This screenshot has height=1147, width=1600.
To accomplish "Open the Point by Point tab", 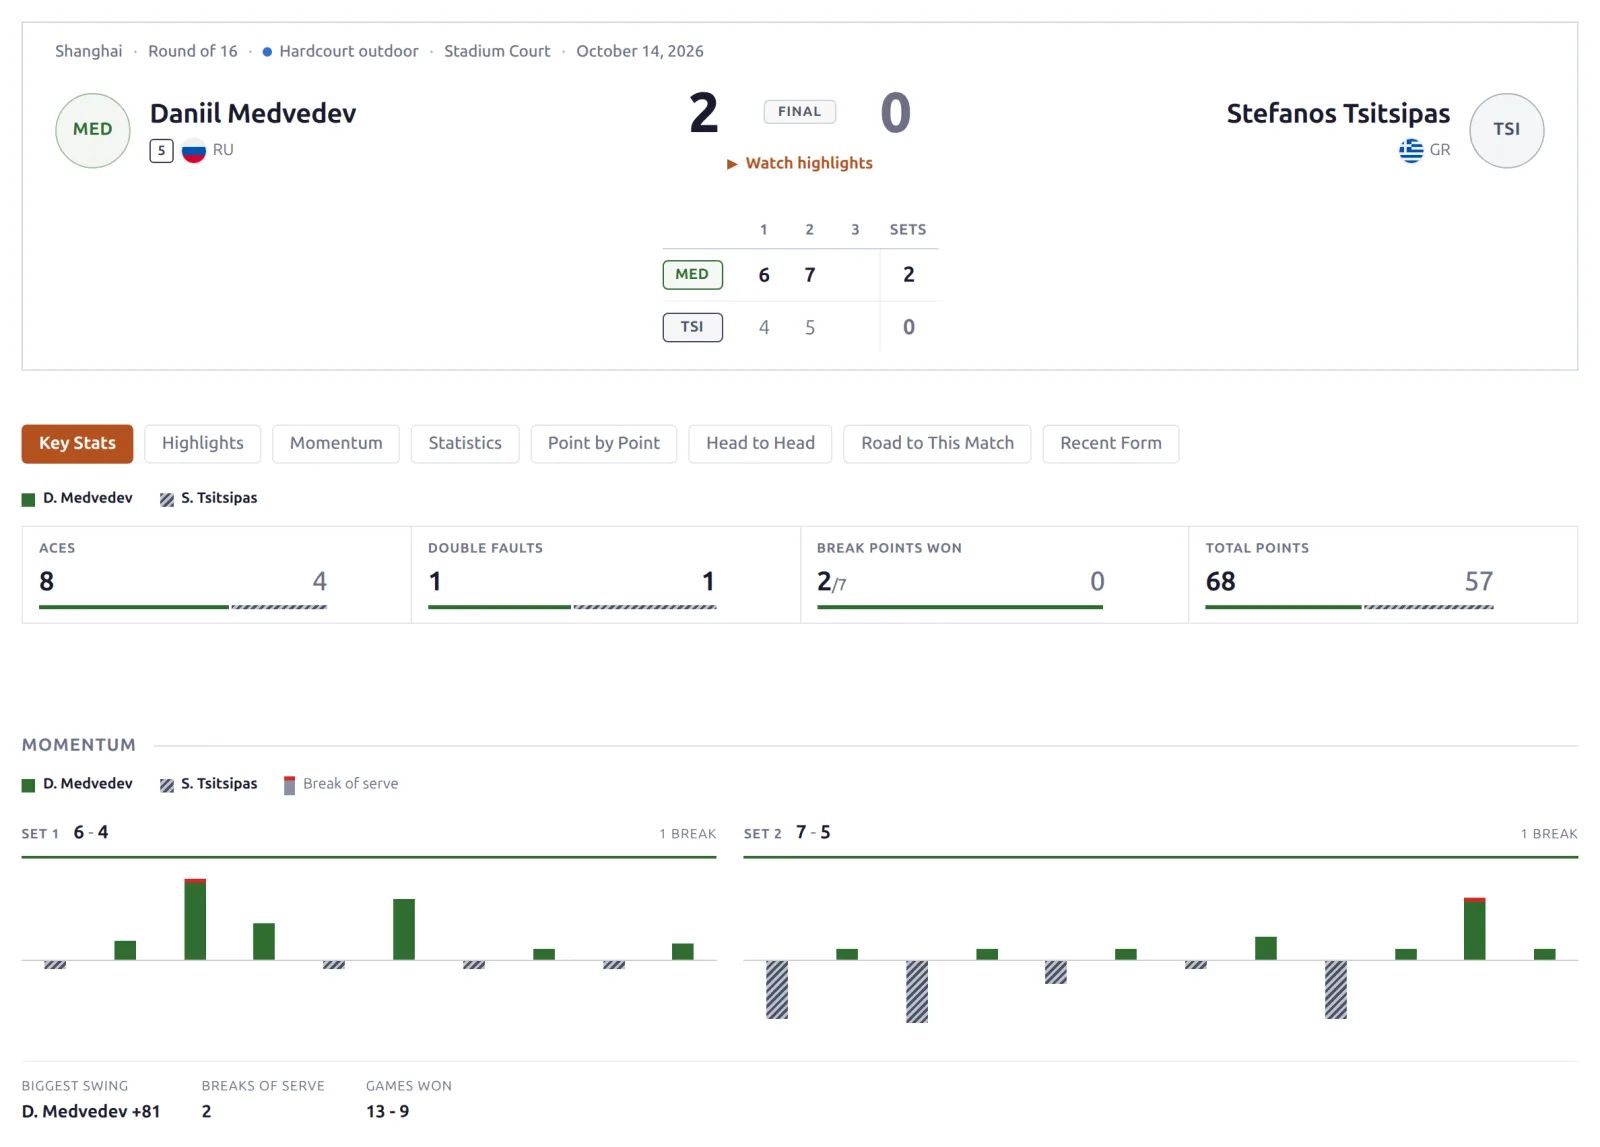I will (x=604, y=444).
